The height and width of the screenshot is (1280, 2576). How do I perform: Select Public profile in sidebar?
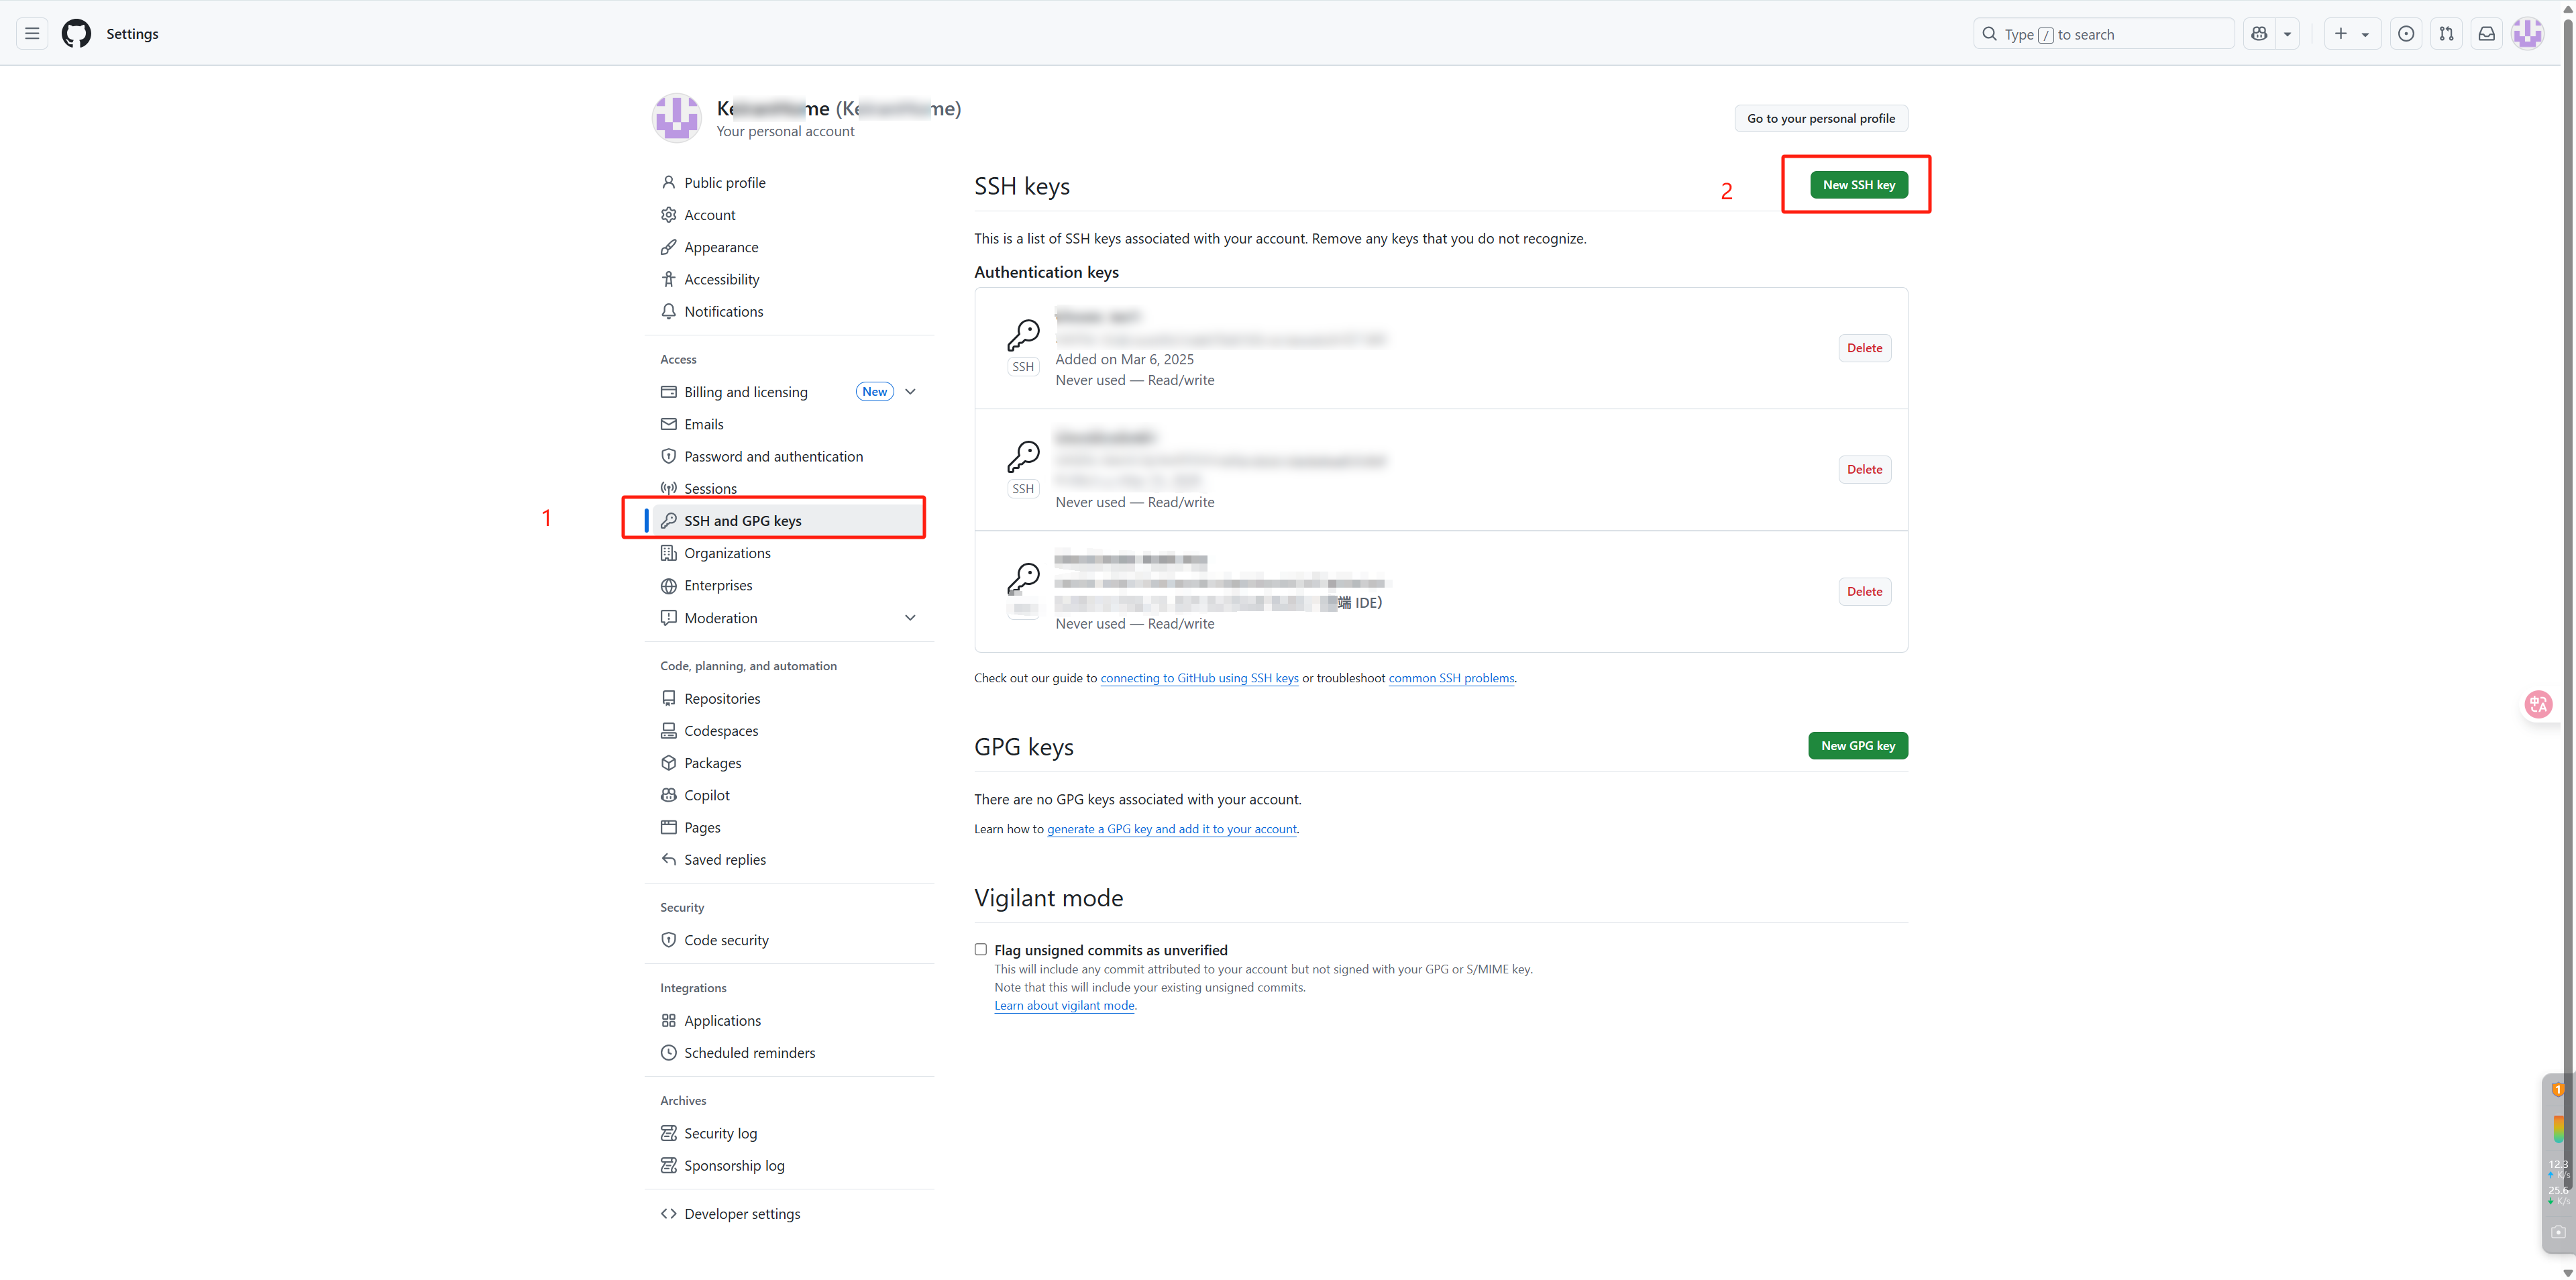[x=724, y=183]
